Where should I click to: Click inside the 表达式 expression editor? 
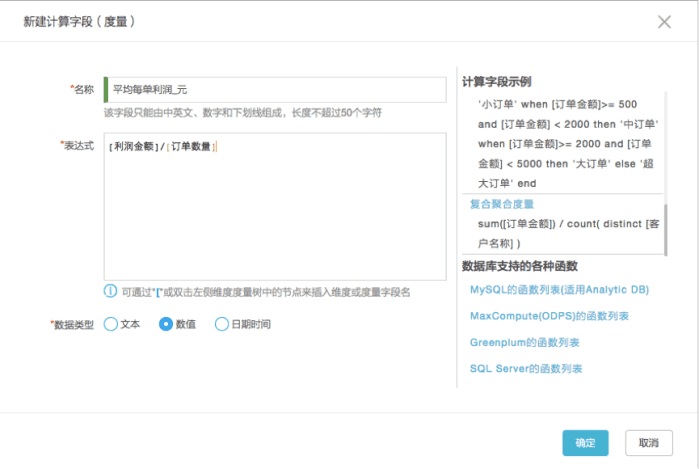coord(275,206)
